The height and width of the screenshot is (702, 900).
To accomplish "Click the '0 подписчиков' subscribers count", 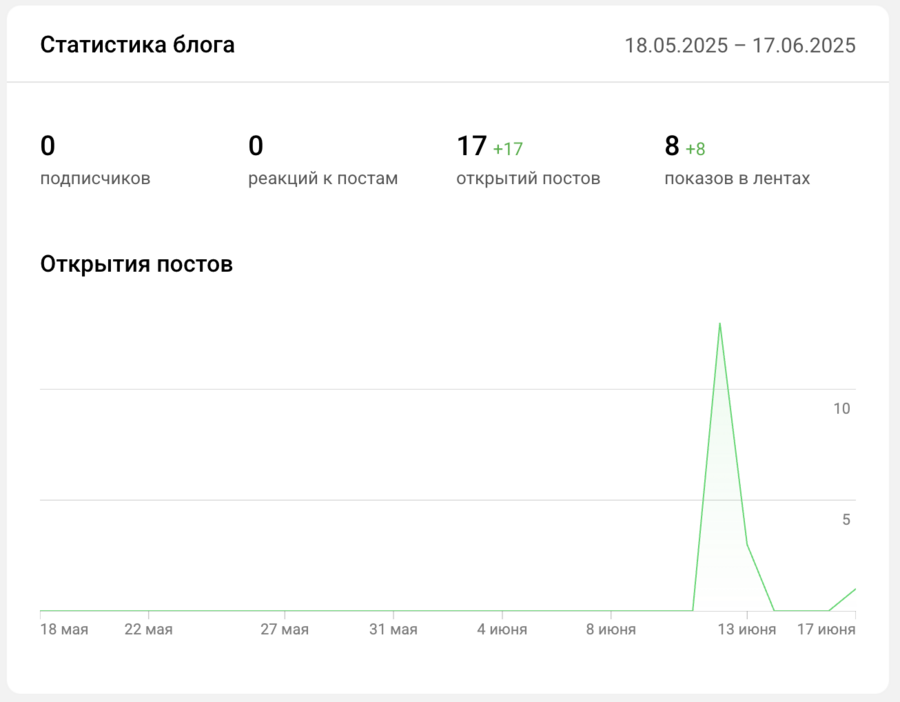I will 95,160.
